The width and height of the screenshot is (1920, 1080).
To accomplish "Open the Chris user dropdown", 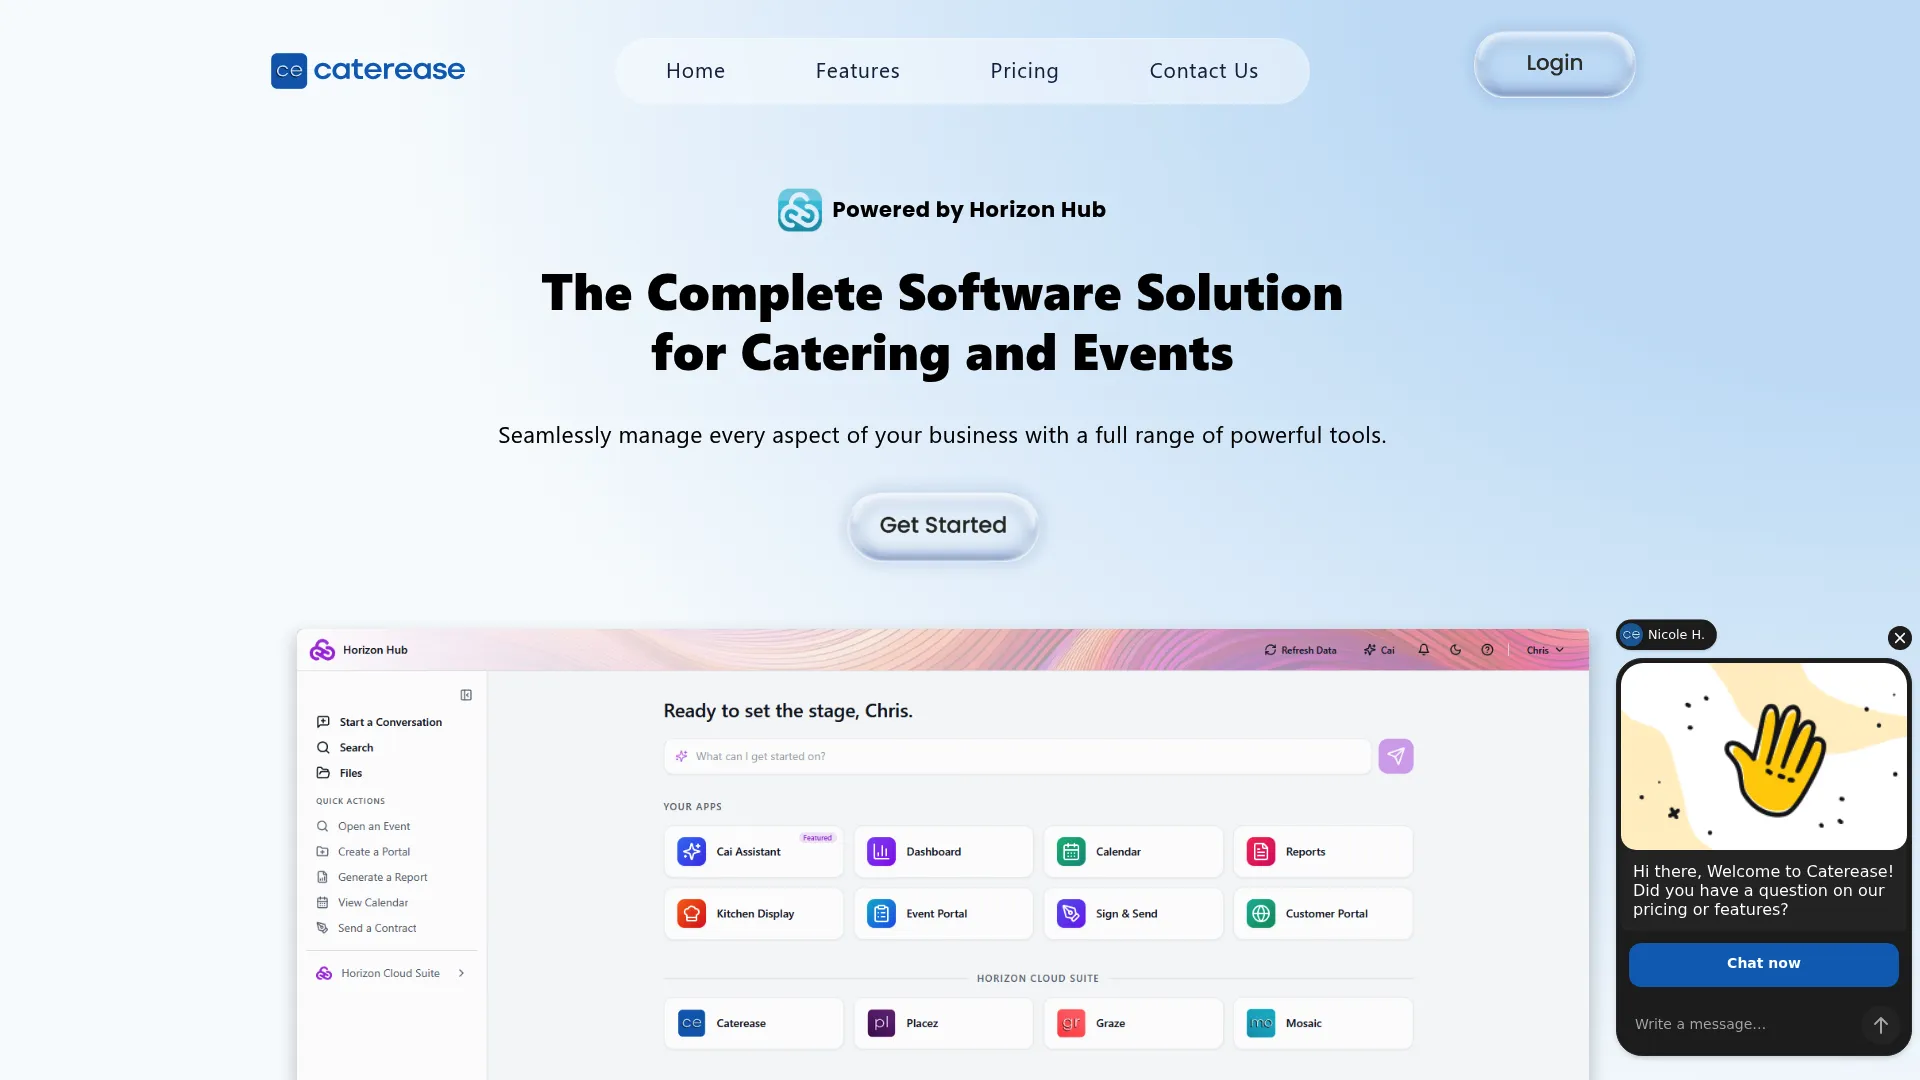I will coord(1545,650).
